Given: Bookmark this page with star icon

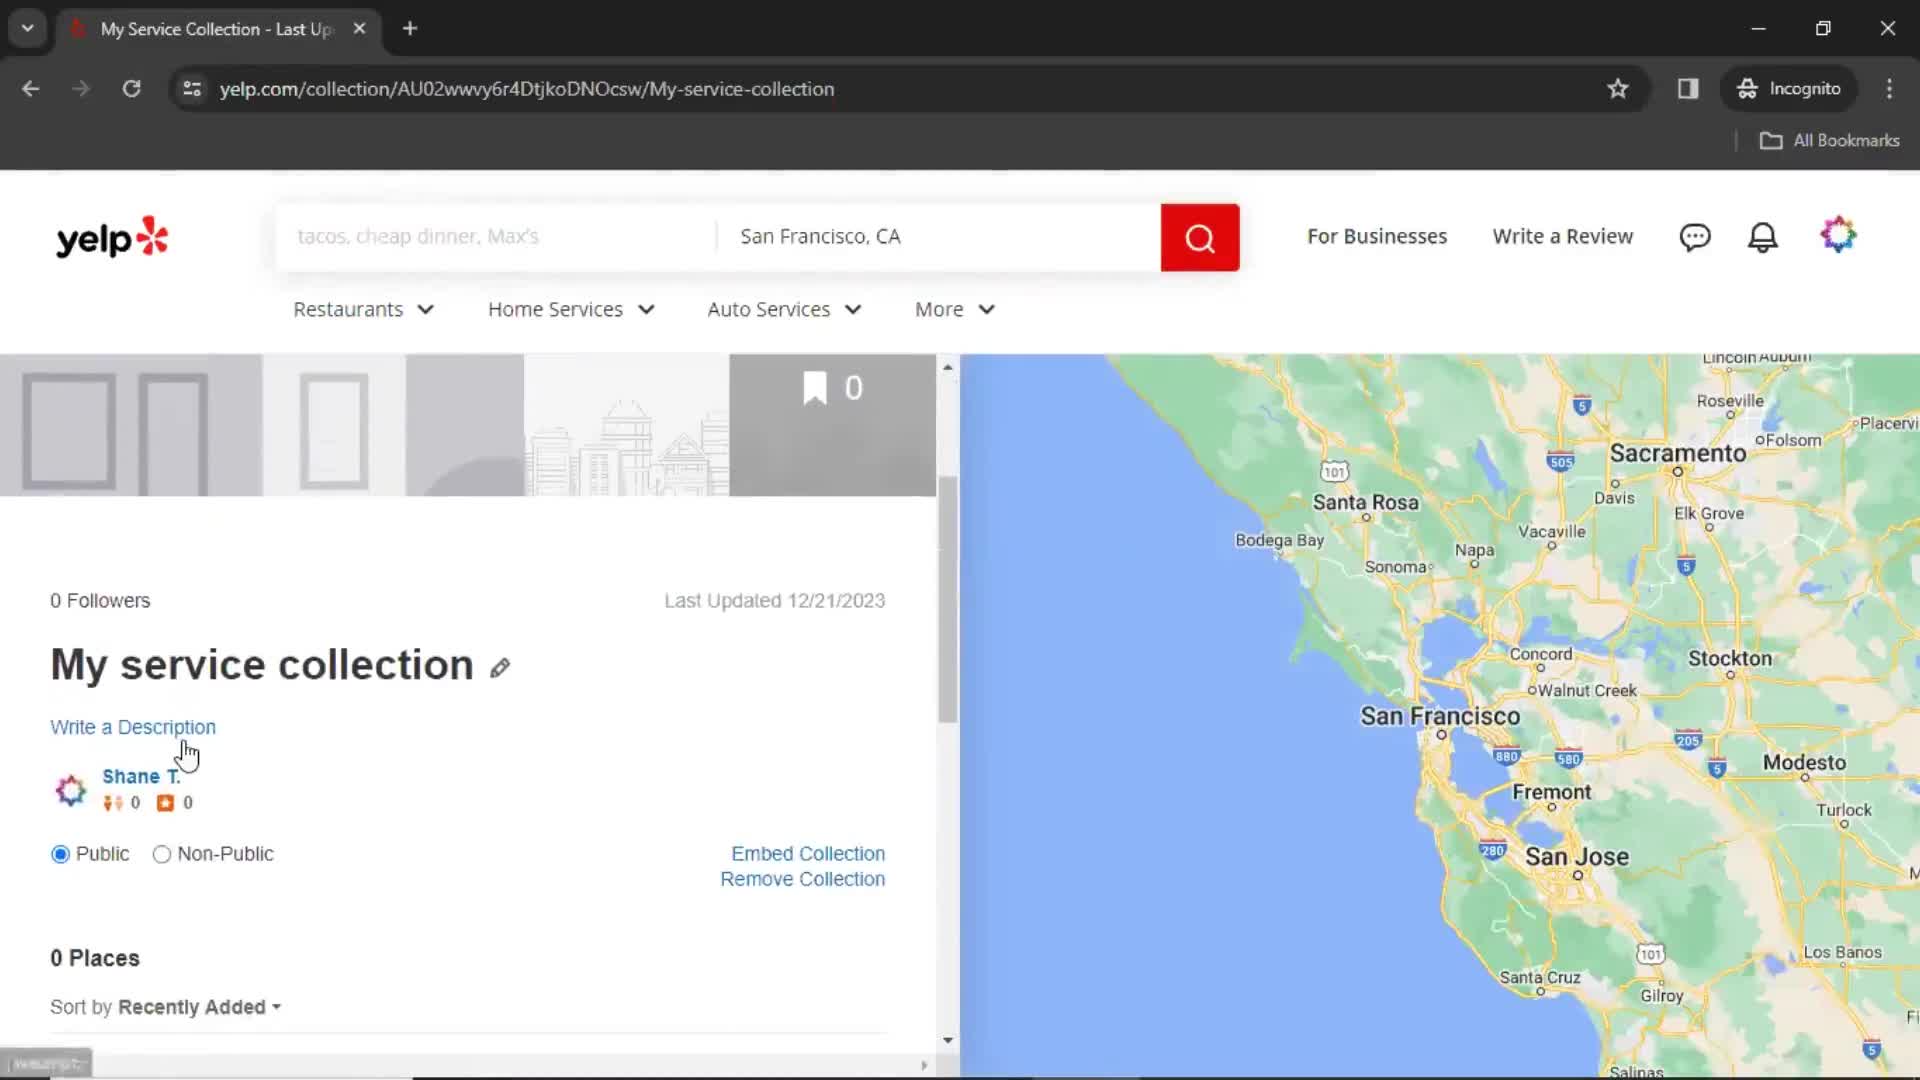Looking at the screenshot, I should pyautogui.click(x=1618, y=89).
